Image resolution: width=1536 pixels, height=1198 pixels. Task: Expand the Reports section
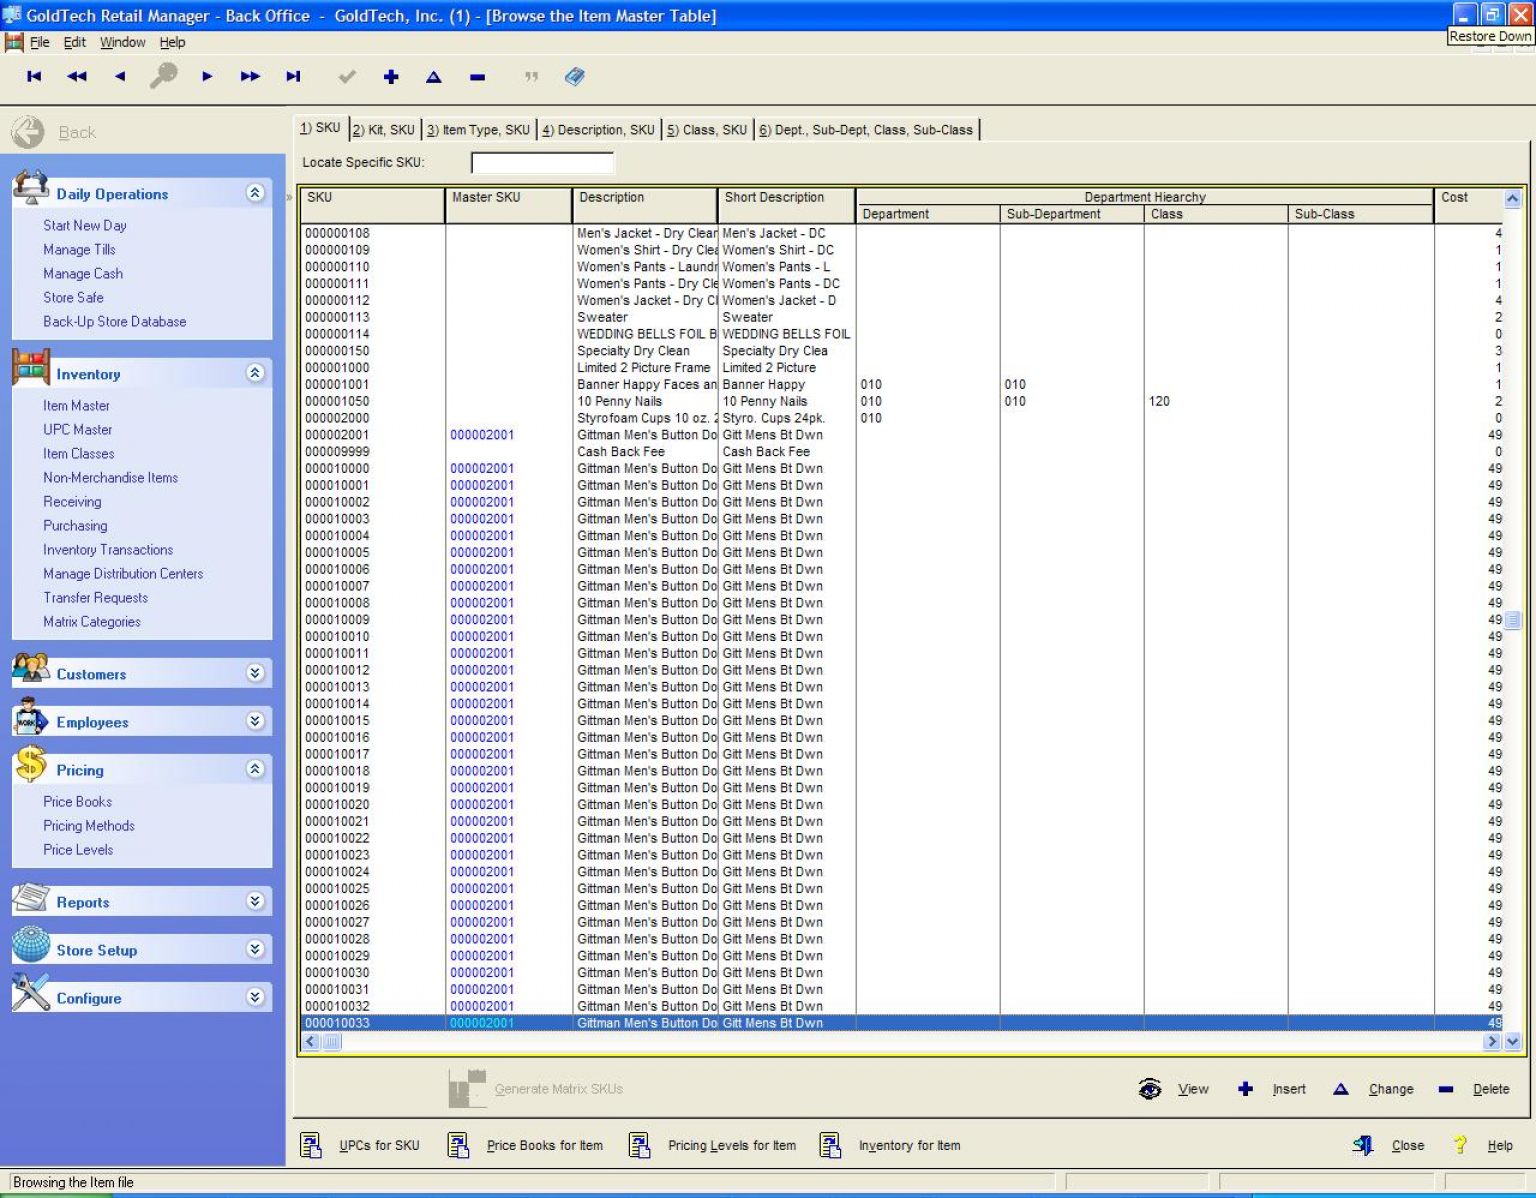(x=257, y=900)
